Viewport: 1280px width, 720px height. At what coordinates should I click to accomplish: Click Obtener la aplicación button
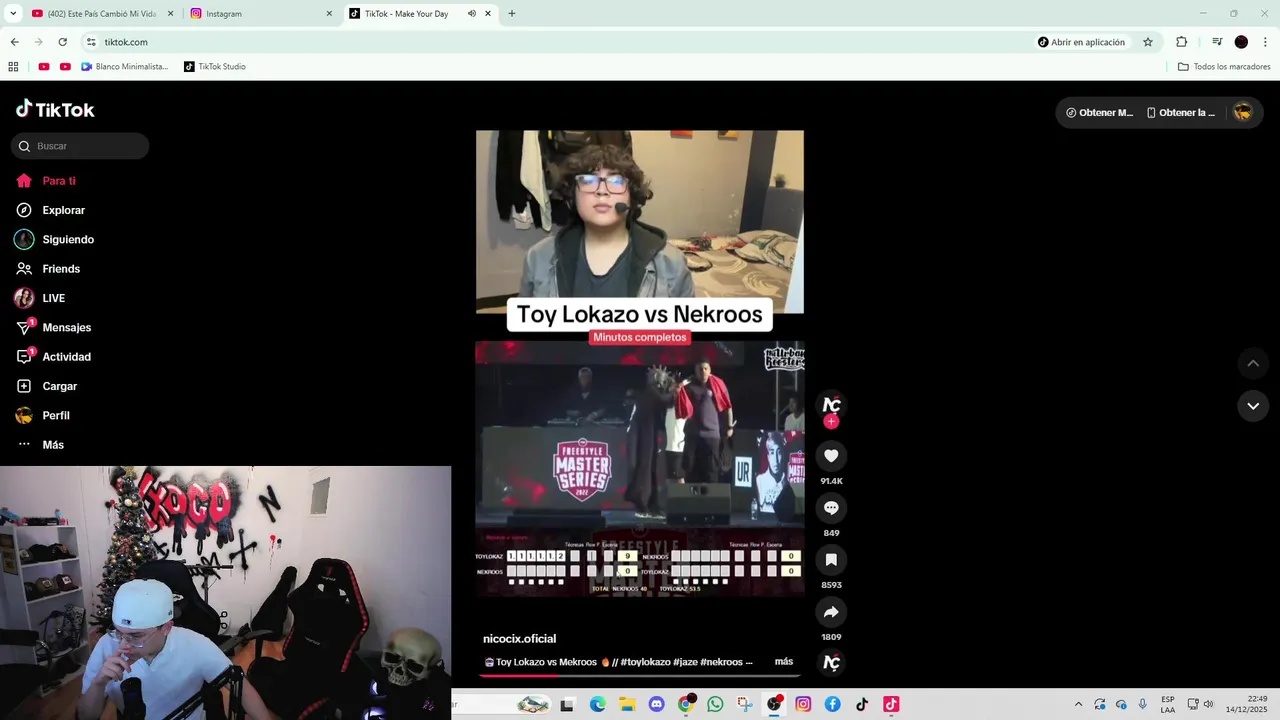(1180, 113)
